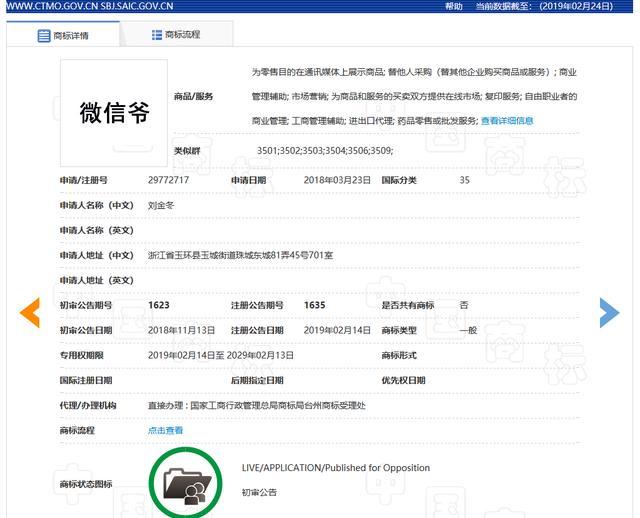Click the 商标流程 list icon
Screen dimensions: 640x518
tap(157, 35)
